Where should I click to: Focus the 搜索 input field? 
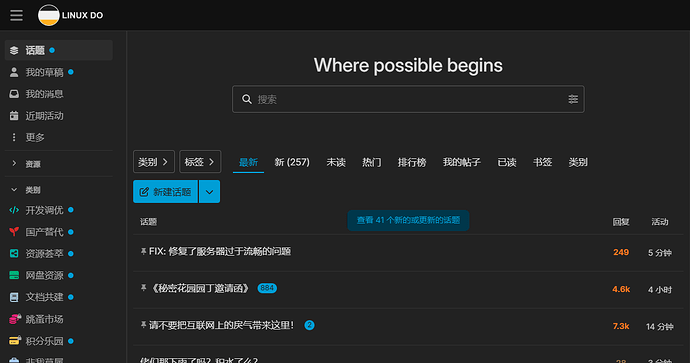(x=408, y=99)
